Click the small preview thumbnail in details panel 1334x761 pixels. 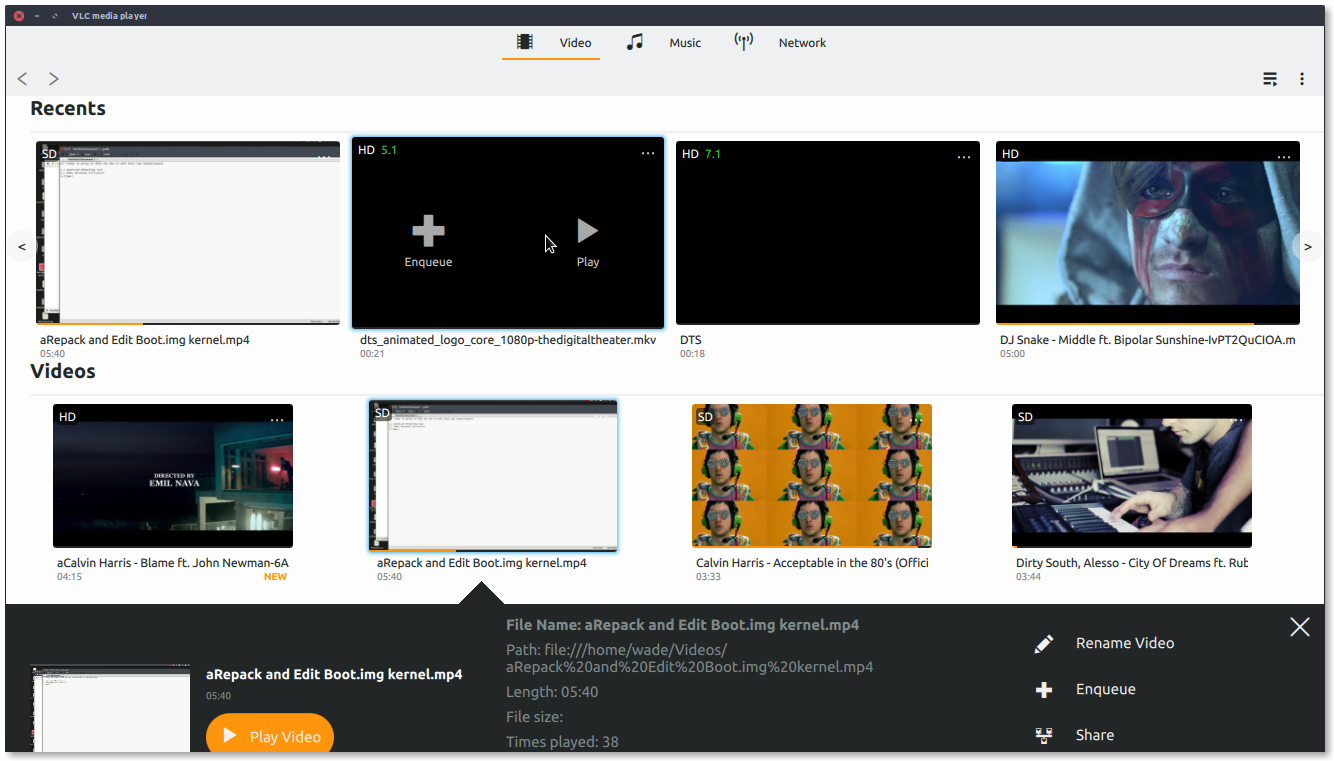pyautogui.click(x=110, y=708)
